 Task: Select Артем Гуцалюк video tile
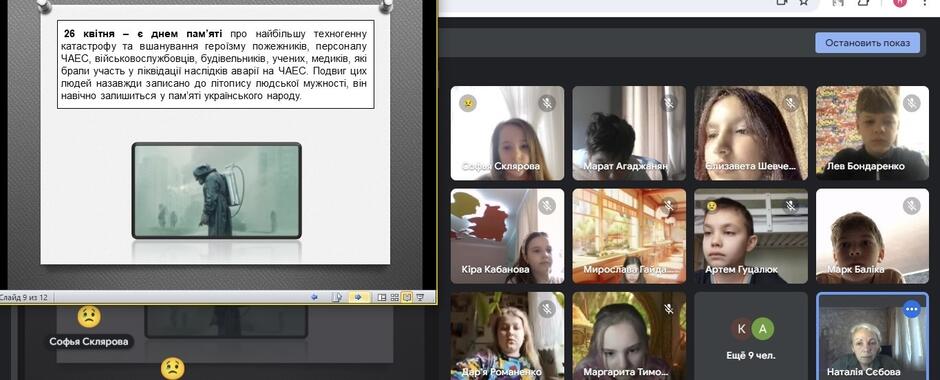(x=751, y=236)
